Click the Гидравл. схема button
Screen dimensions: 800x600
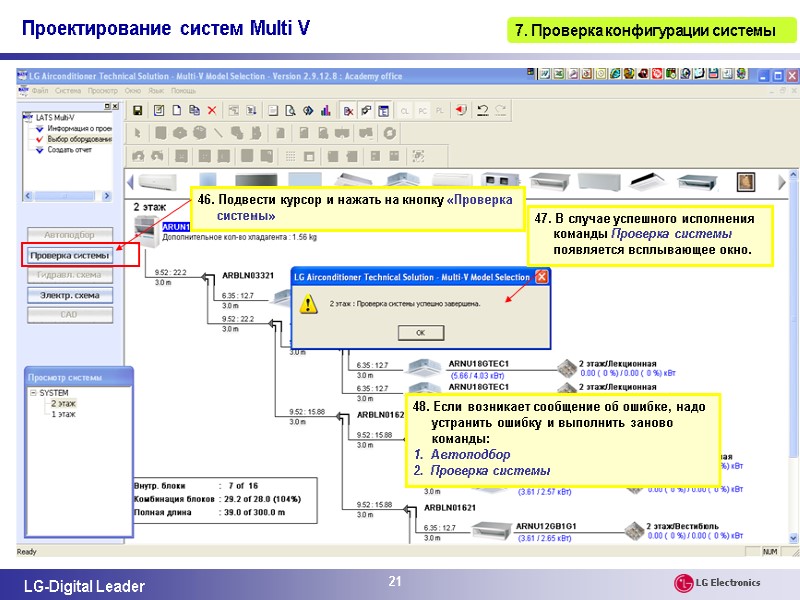point(69,274)
